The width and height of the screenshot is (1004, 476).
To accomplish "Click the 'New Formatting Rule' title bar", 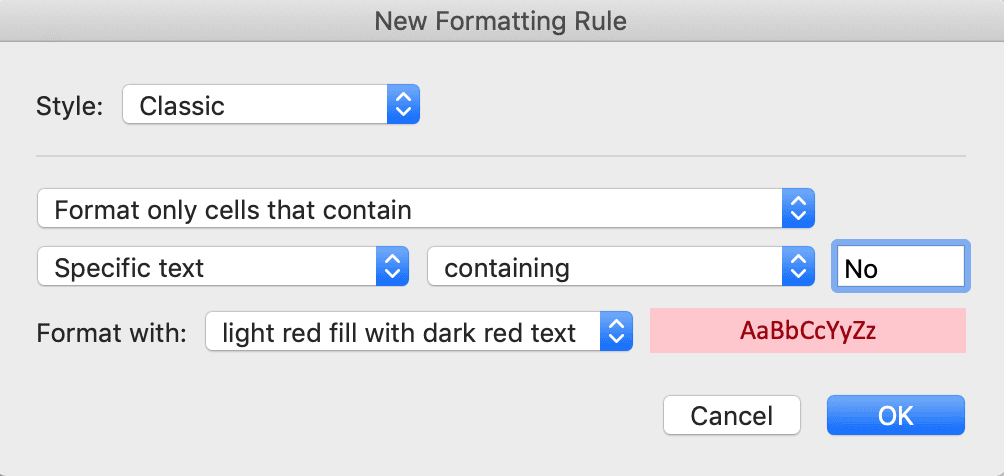I will coord(502,20).
